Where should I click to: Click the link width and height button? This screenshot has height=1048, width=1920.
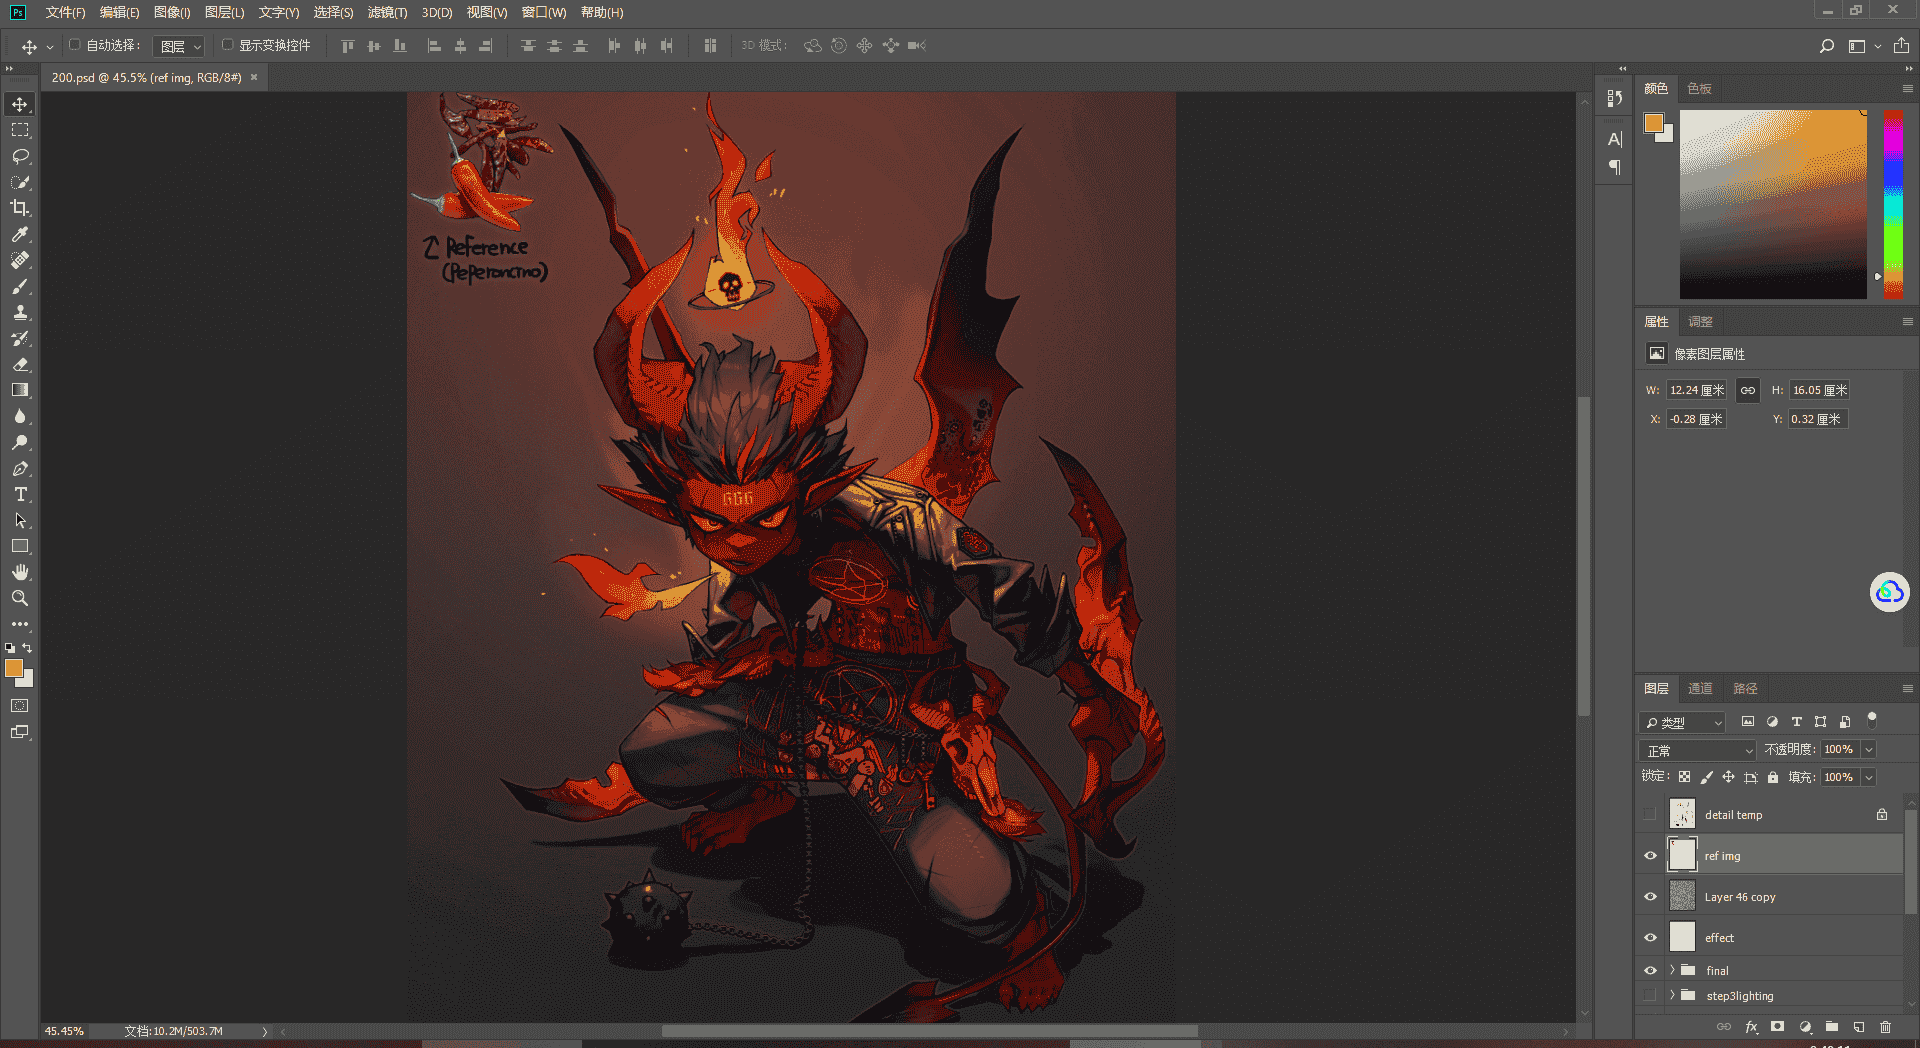(1748, 391)
